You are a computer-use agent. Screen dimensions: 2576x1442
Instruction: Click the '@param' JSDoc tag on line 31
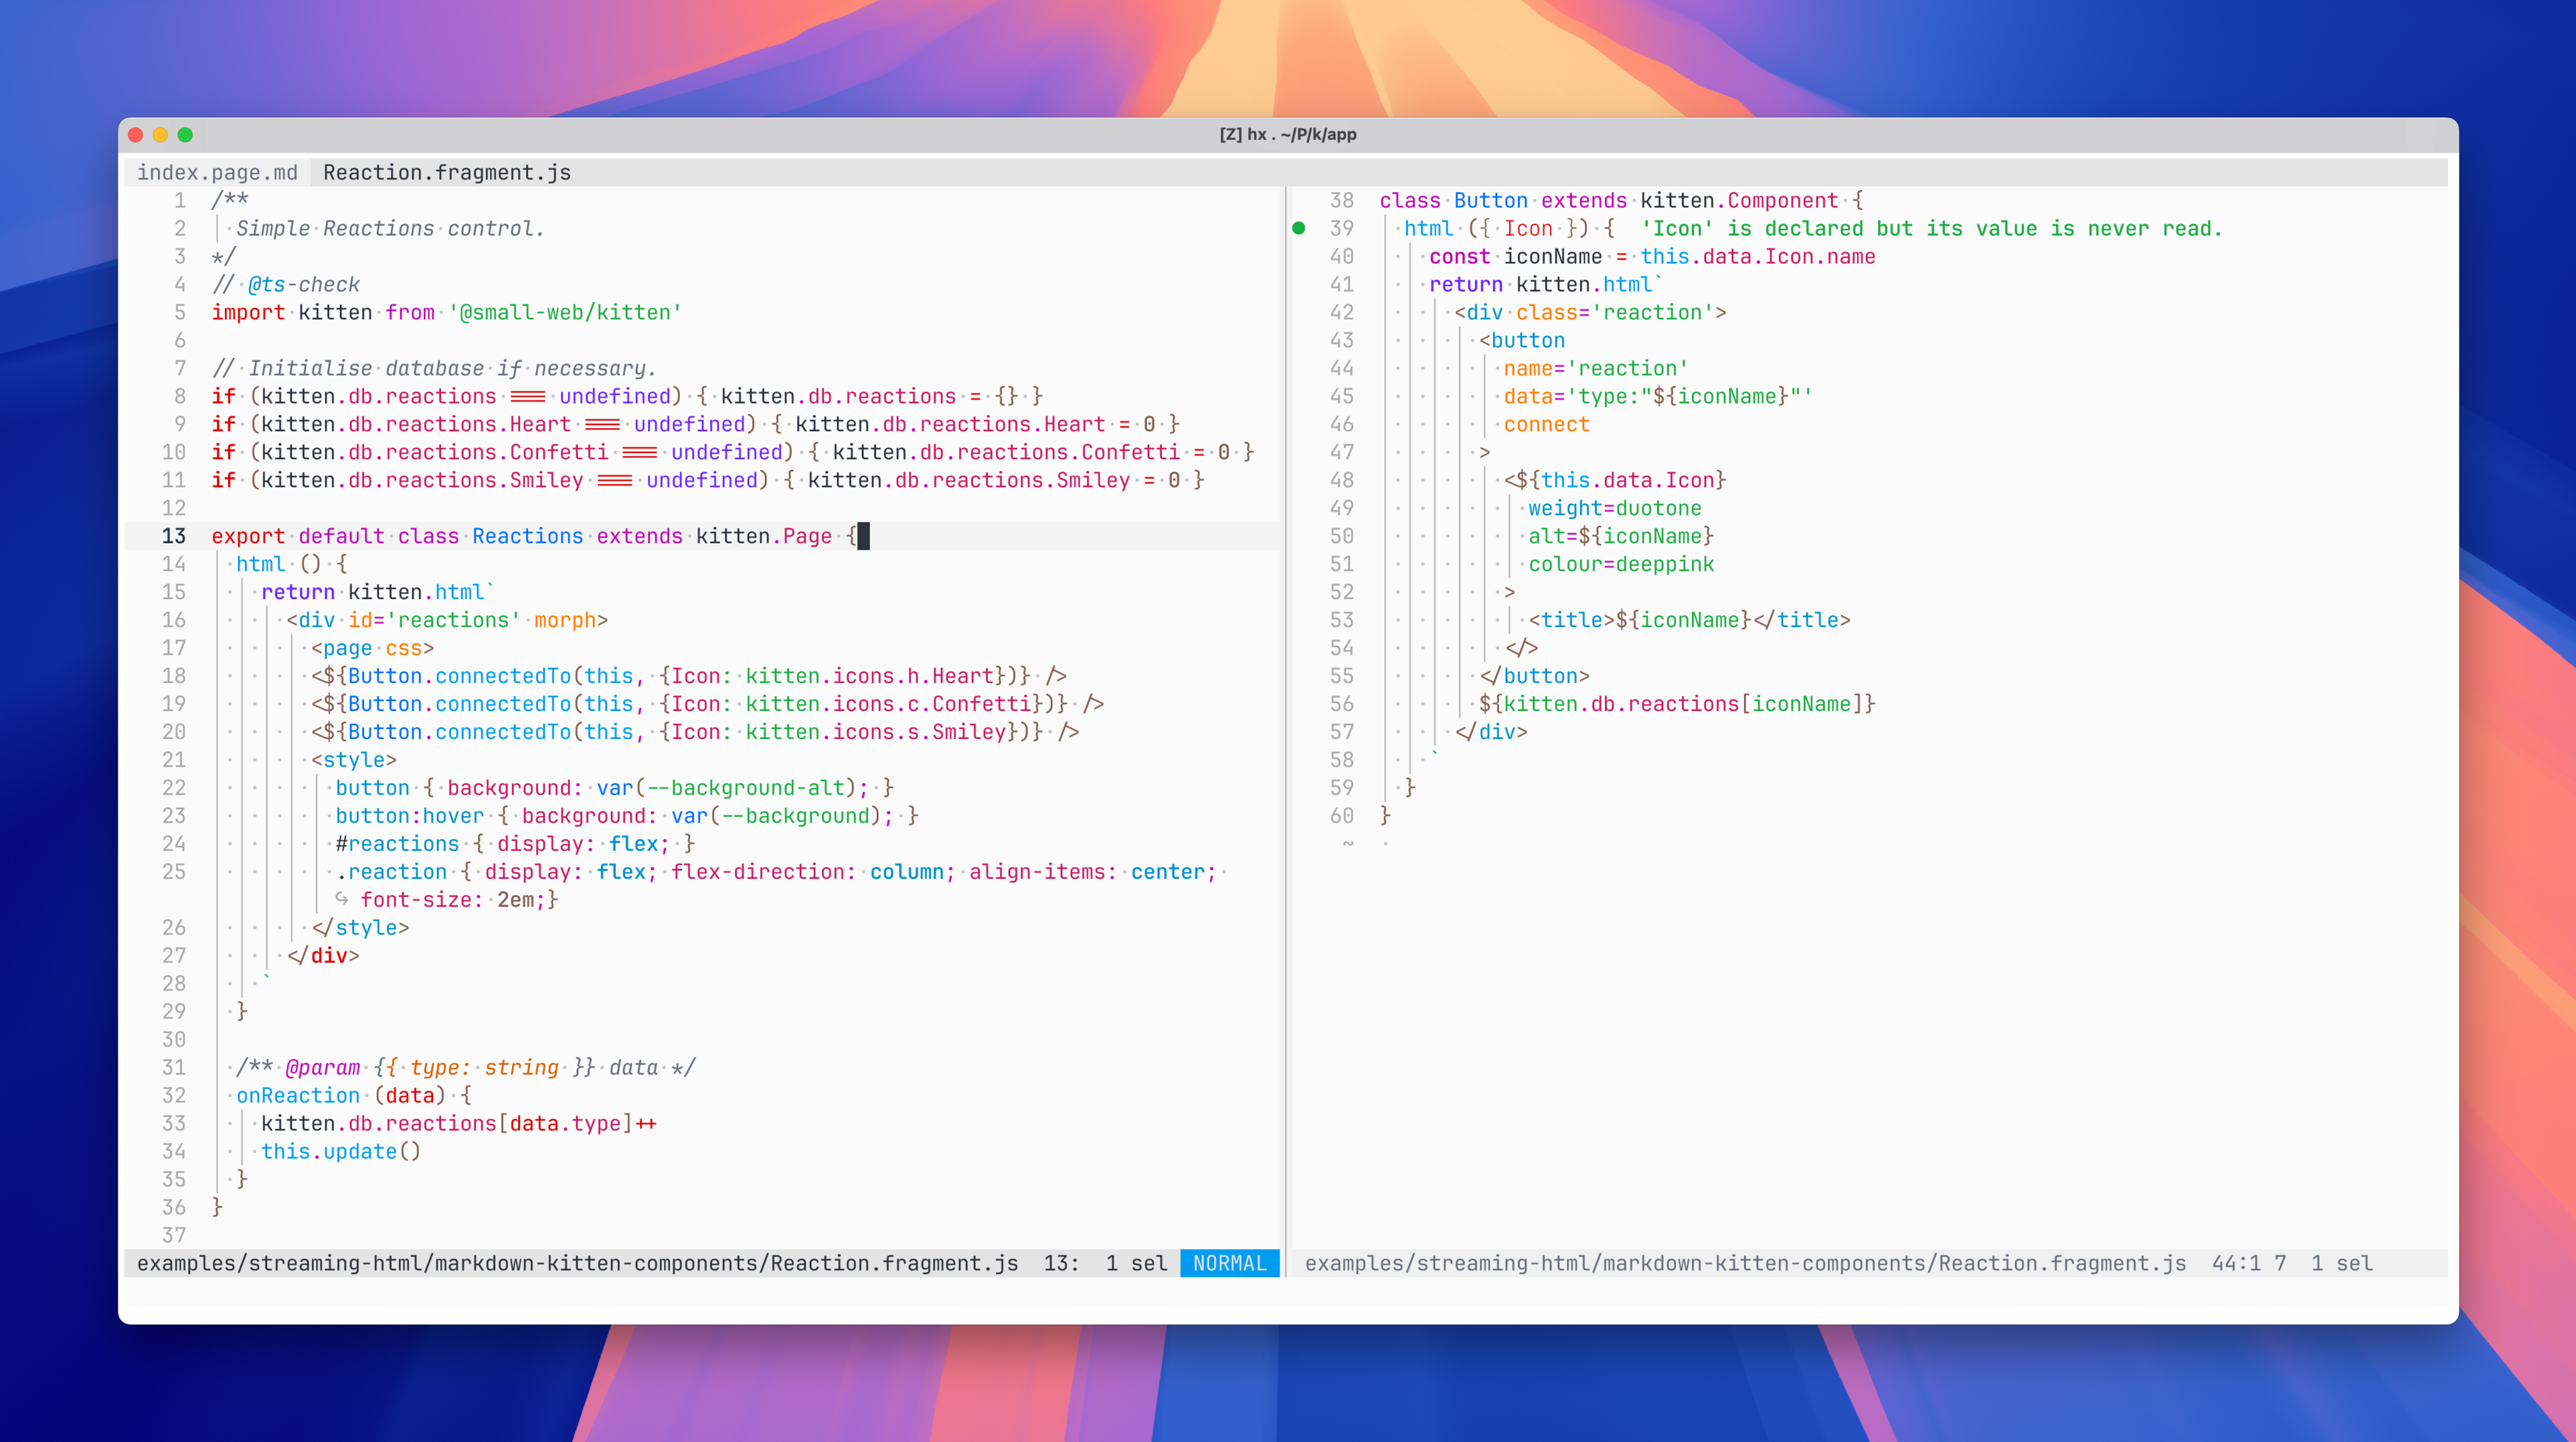322,1067
